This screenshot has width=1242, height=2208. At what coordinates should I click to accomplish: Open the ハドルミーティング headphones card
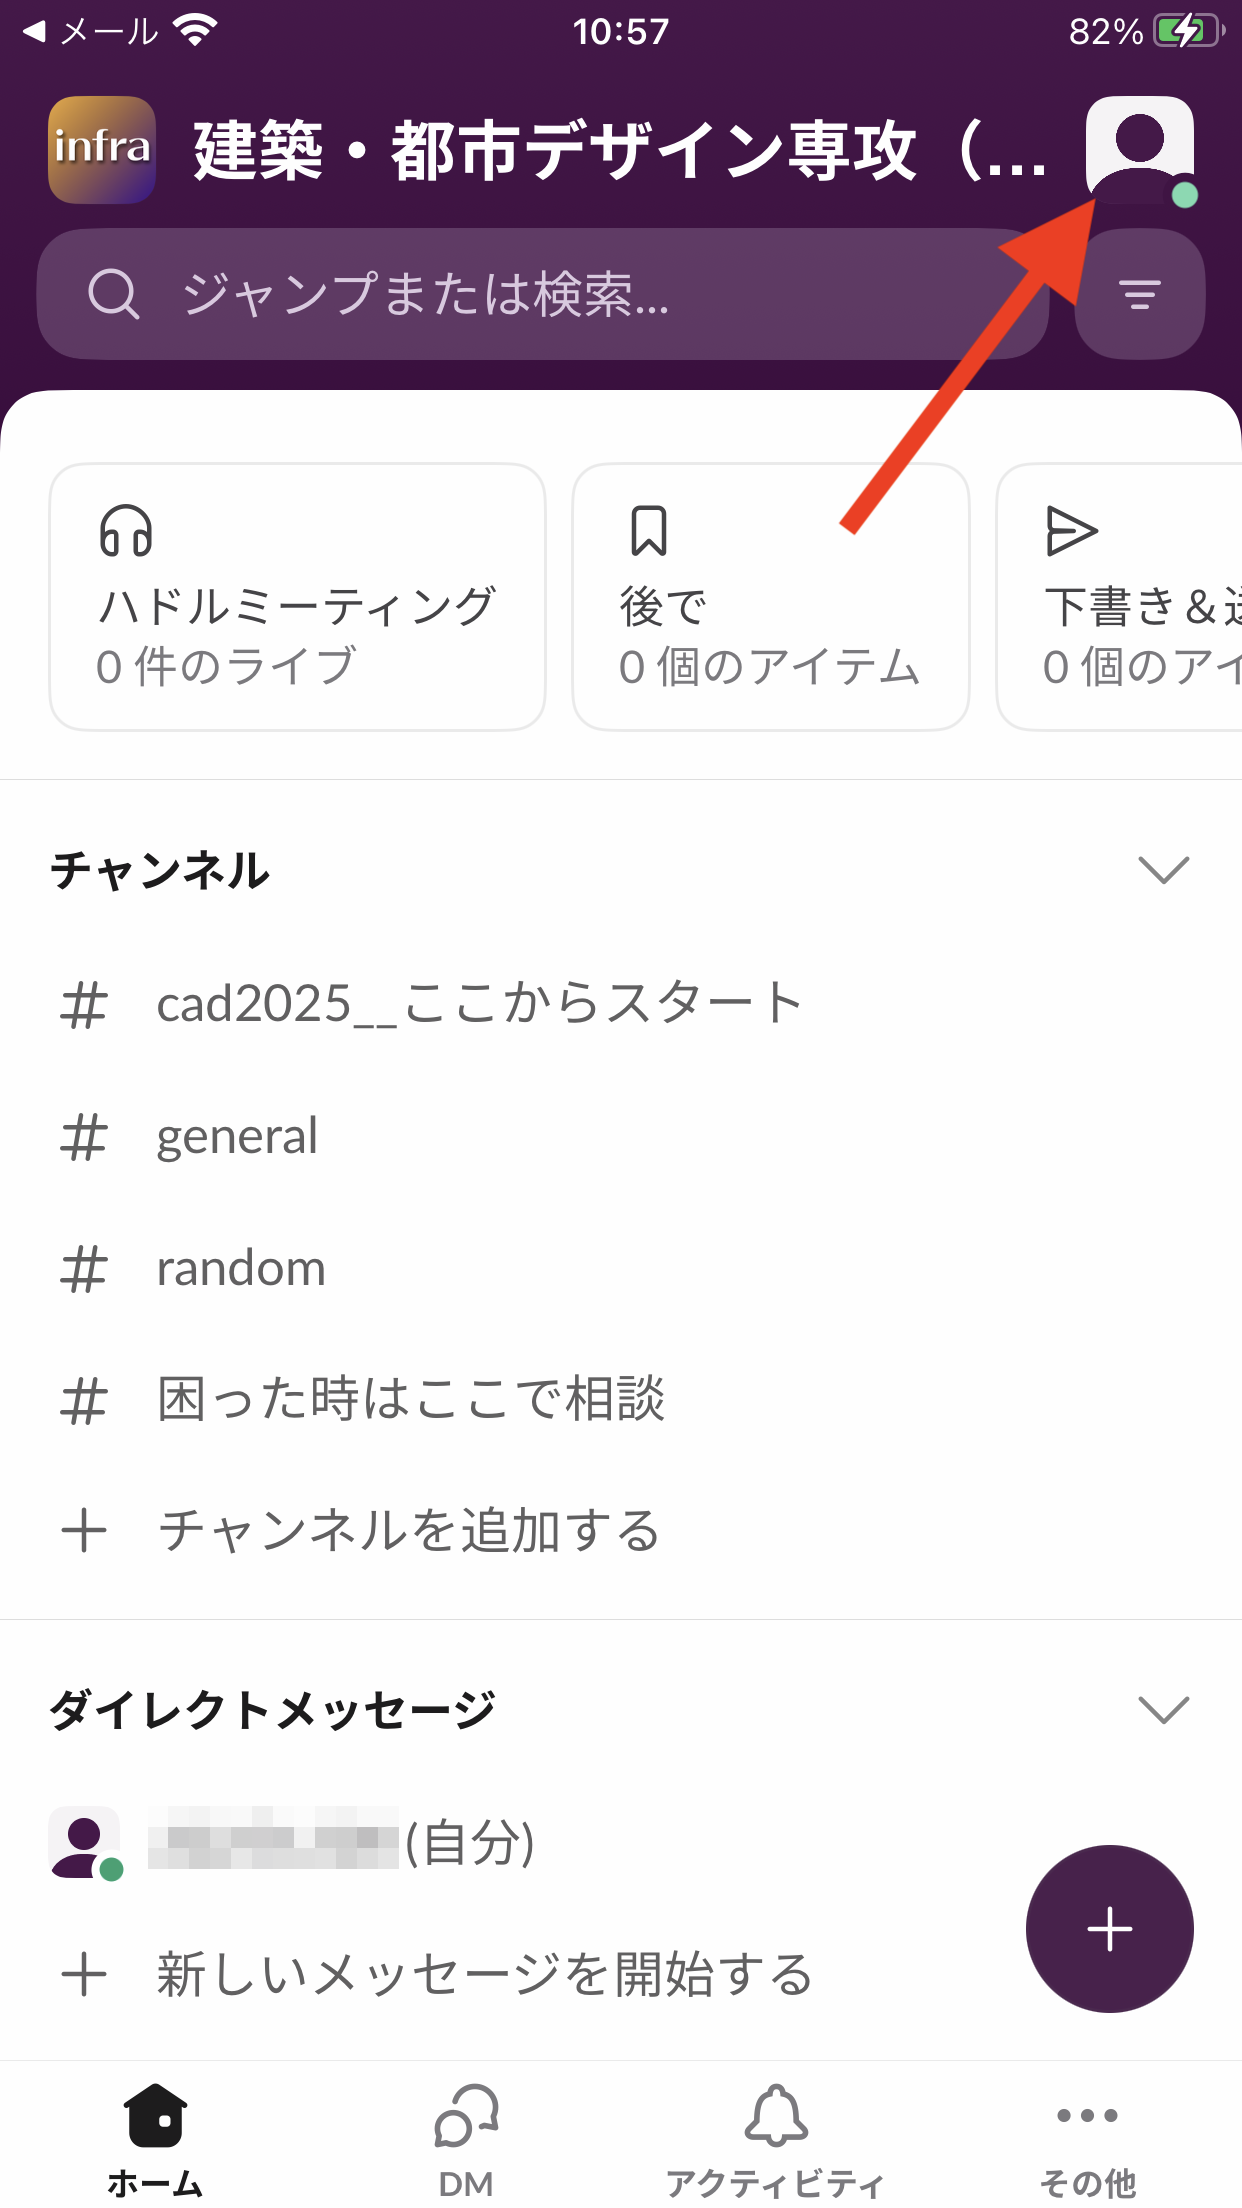tap(297, 597)
